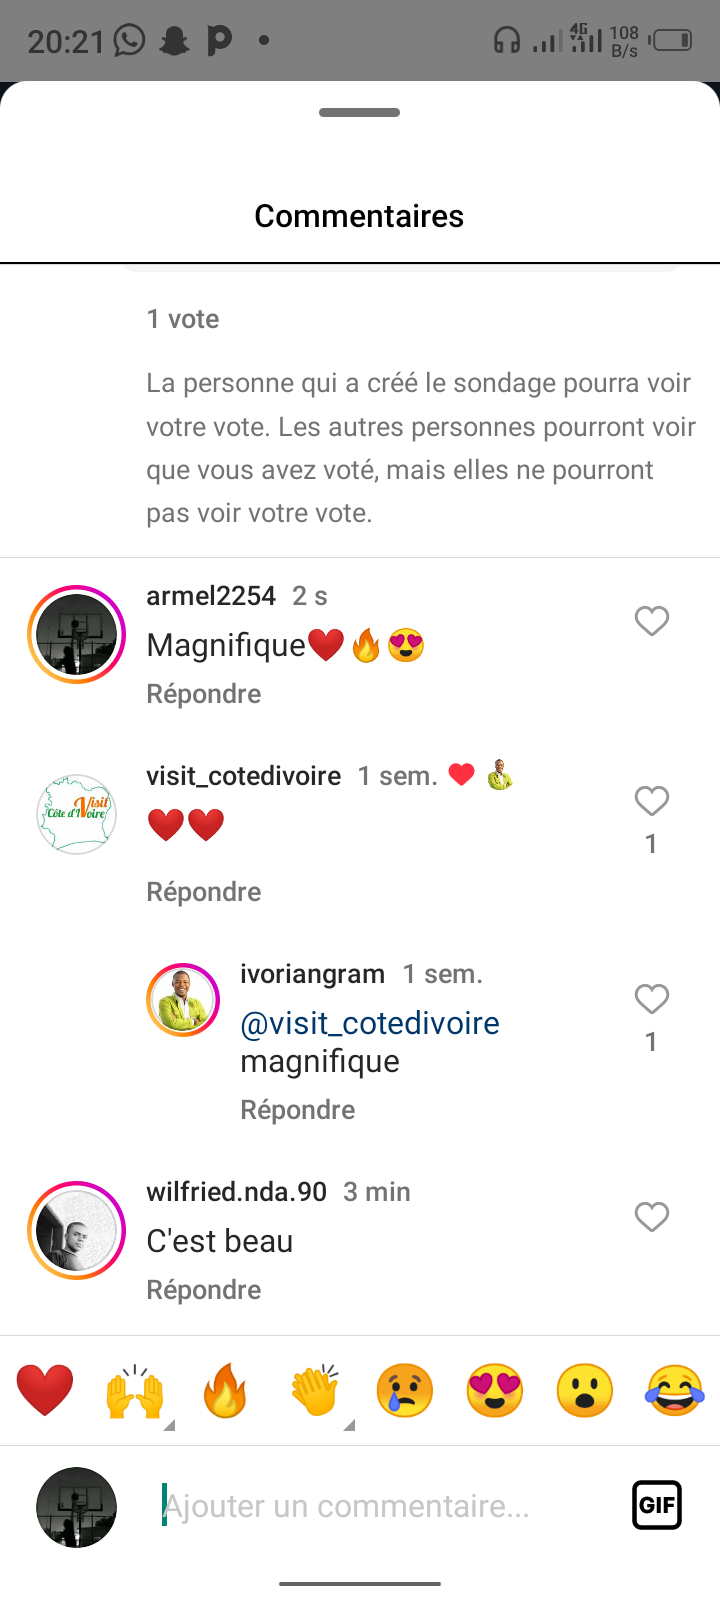Select the heart-eyes emoji reaction
The height and width of the screenshot is (1600, 720).
coord(495,1390)
